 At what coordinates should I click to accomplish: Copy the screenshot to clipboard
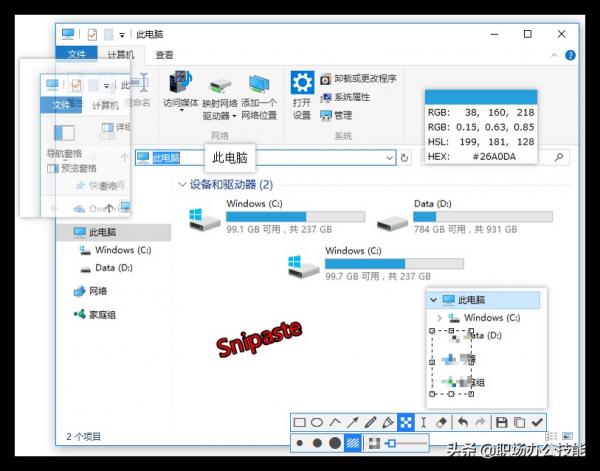point(519,422)
